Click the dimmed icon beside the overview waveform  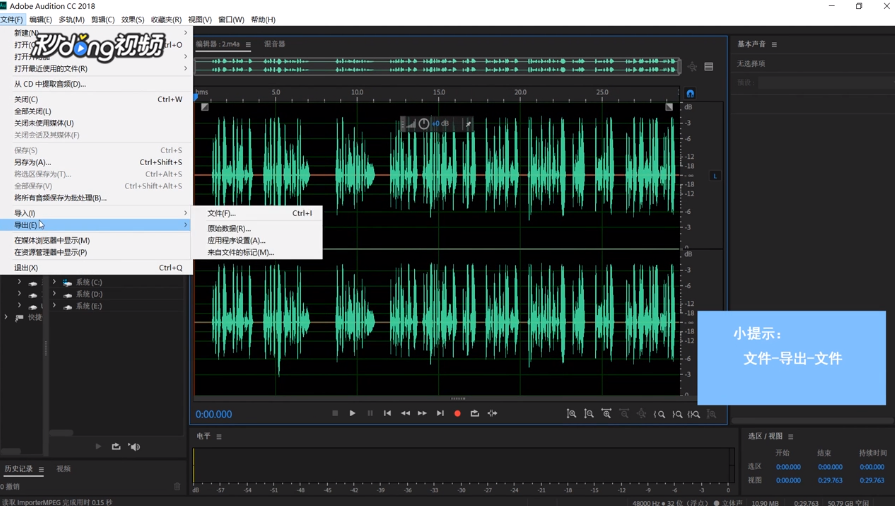click(692, 67)
